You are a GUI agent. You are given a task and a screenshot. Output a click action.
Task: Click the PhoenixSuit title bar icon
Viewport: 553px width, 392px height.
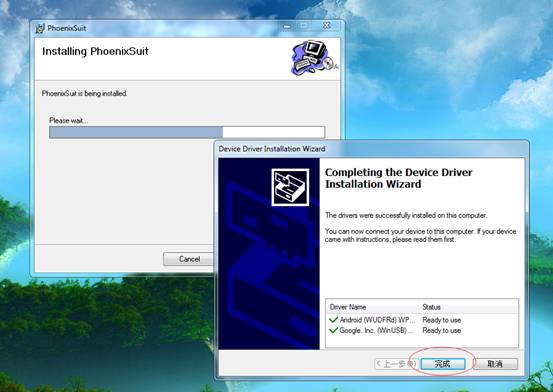pos(40,28)
